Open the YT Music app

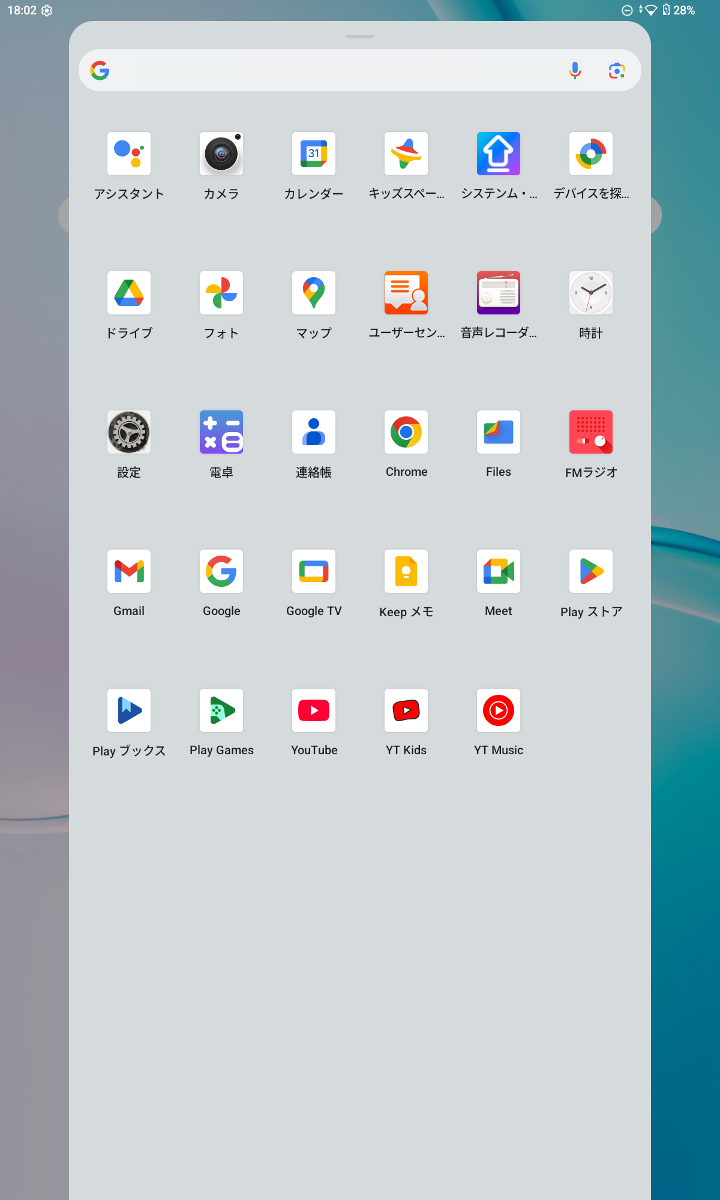[x=498, y=710]
